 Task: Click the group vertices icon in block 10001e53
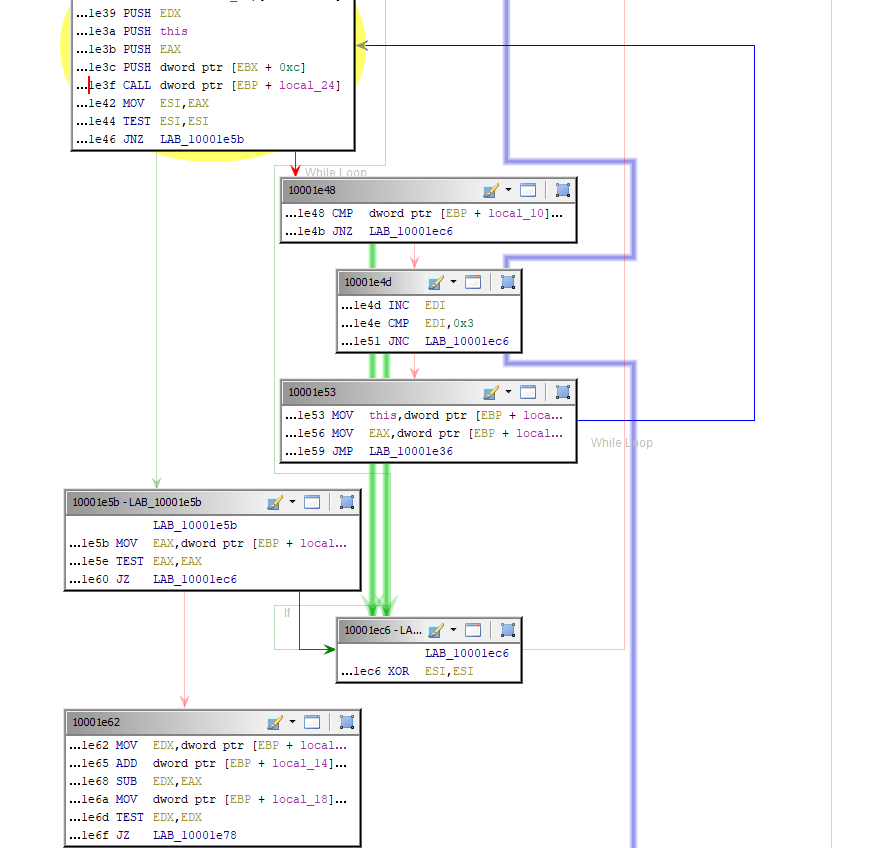coord(562,391)
